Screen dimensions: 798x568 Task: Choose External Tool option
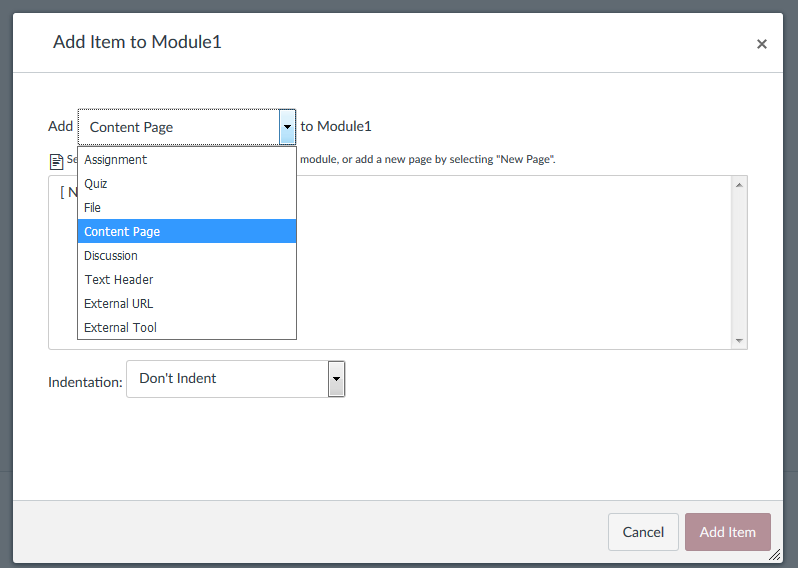[121, 328]
